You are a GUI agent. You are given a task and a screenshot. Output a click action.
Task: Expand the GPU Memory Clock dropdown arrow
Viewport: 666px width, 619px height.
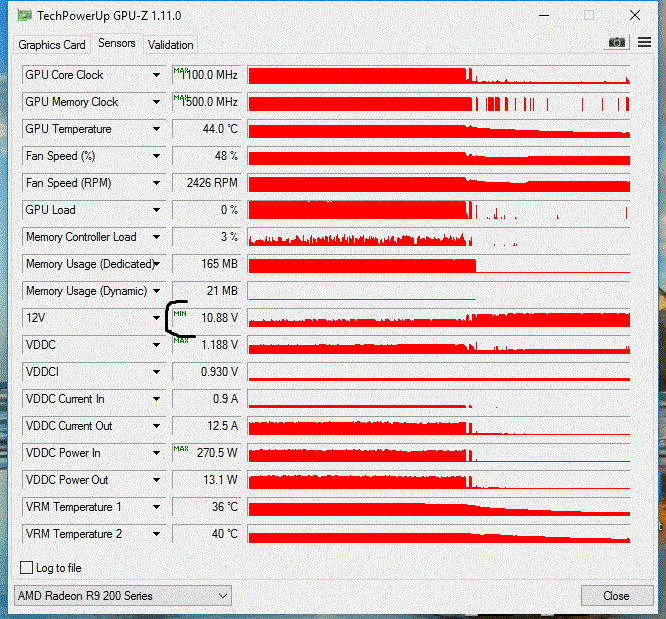tap(156, 102)
